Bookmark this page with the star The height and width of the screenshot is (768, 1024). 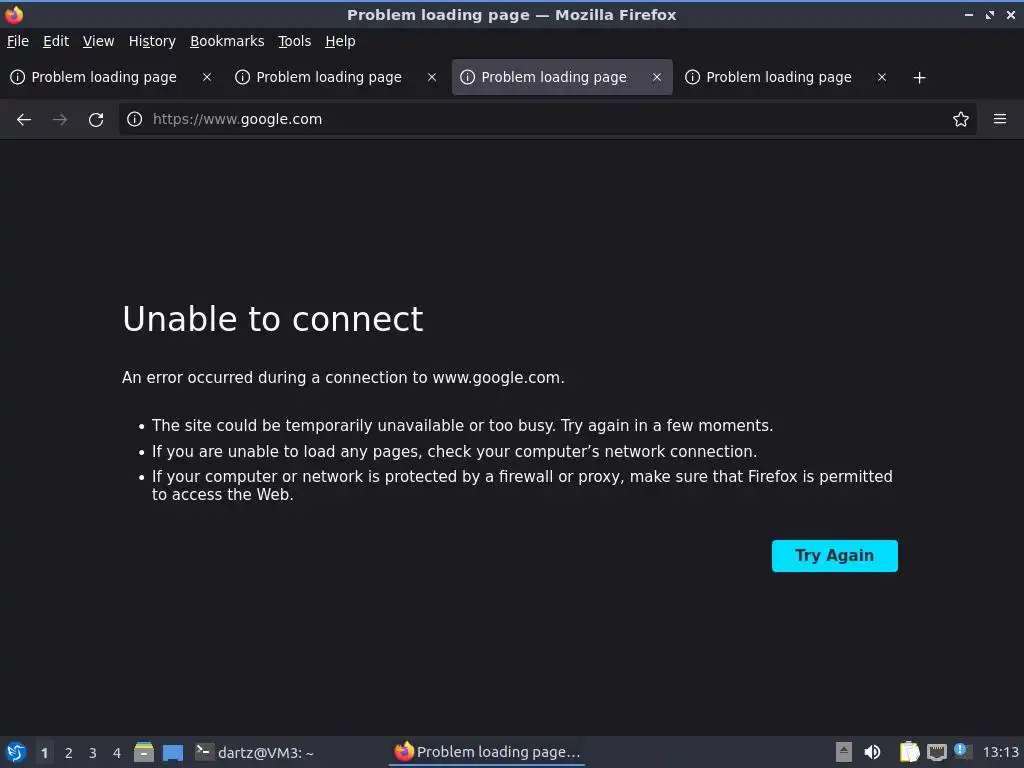(961, 119)
